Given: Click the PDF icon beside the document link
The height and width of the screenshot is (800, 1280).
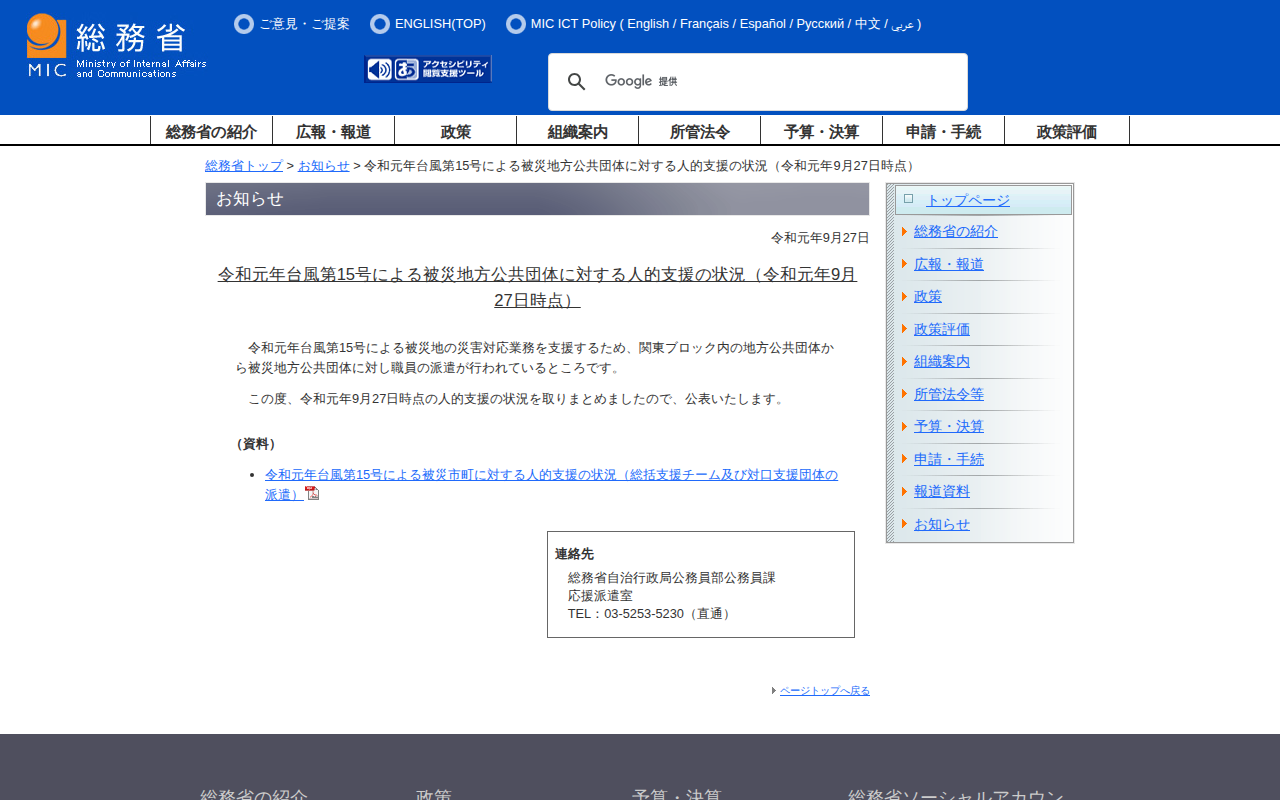Looking at the screenshot, I should pos(312,493).
